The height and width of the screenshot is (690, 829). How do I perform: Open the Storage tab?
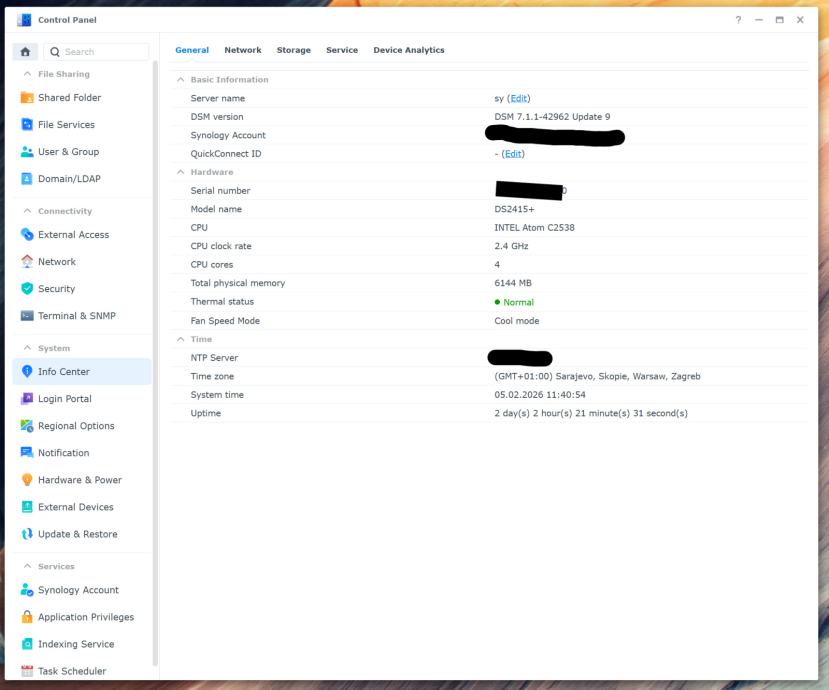point(293,50)
